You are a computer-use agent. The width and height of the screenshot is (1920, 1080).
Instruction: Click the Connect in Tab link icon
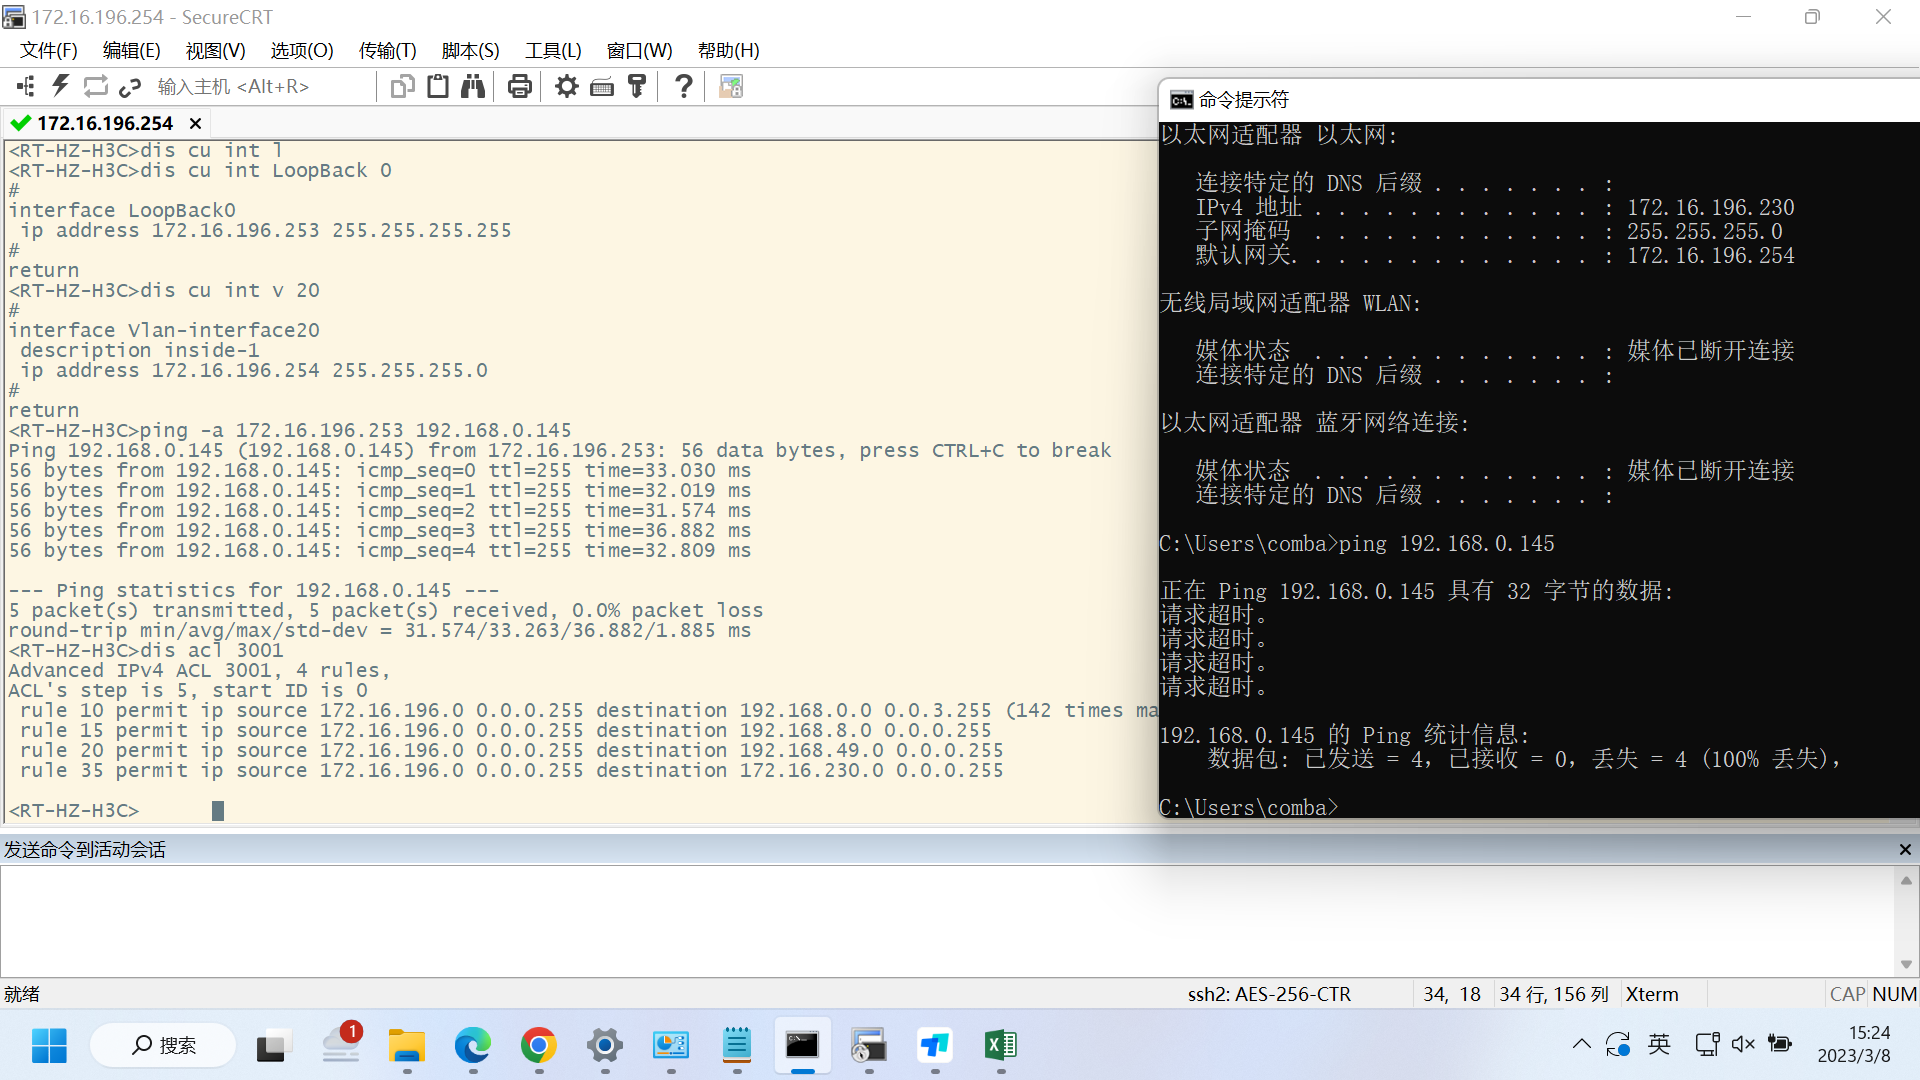130,87
